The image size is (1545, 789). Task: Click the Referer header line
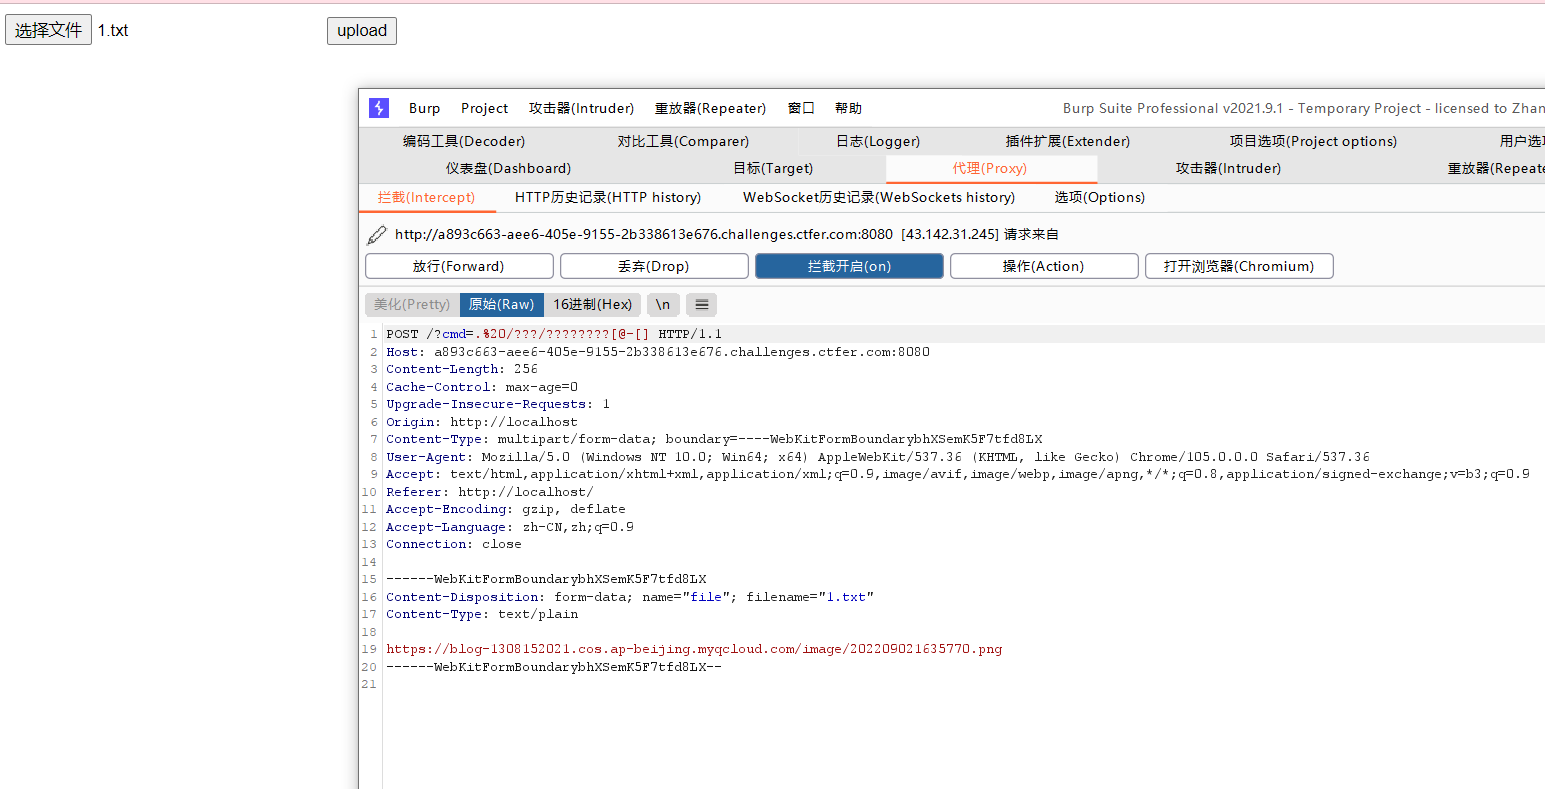(490, 492)
